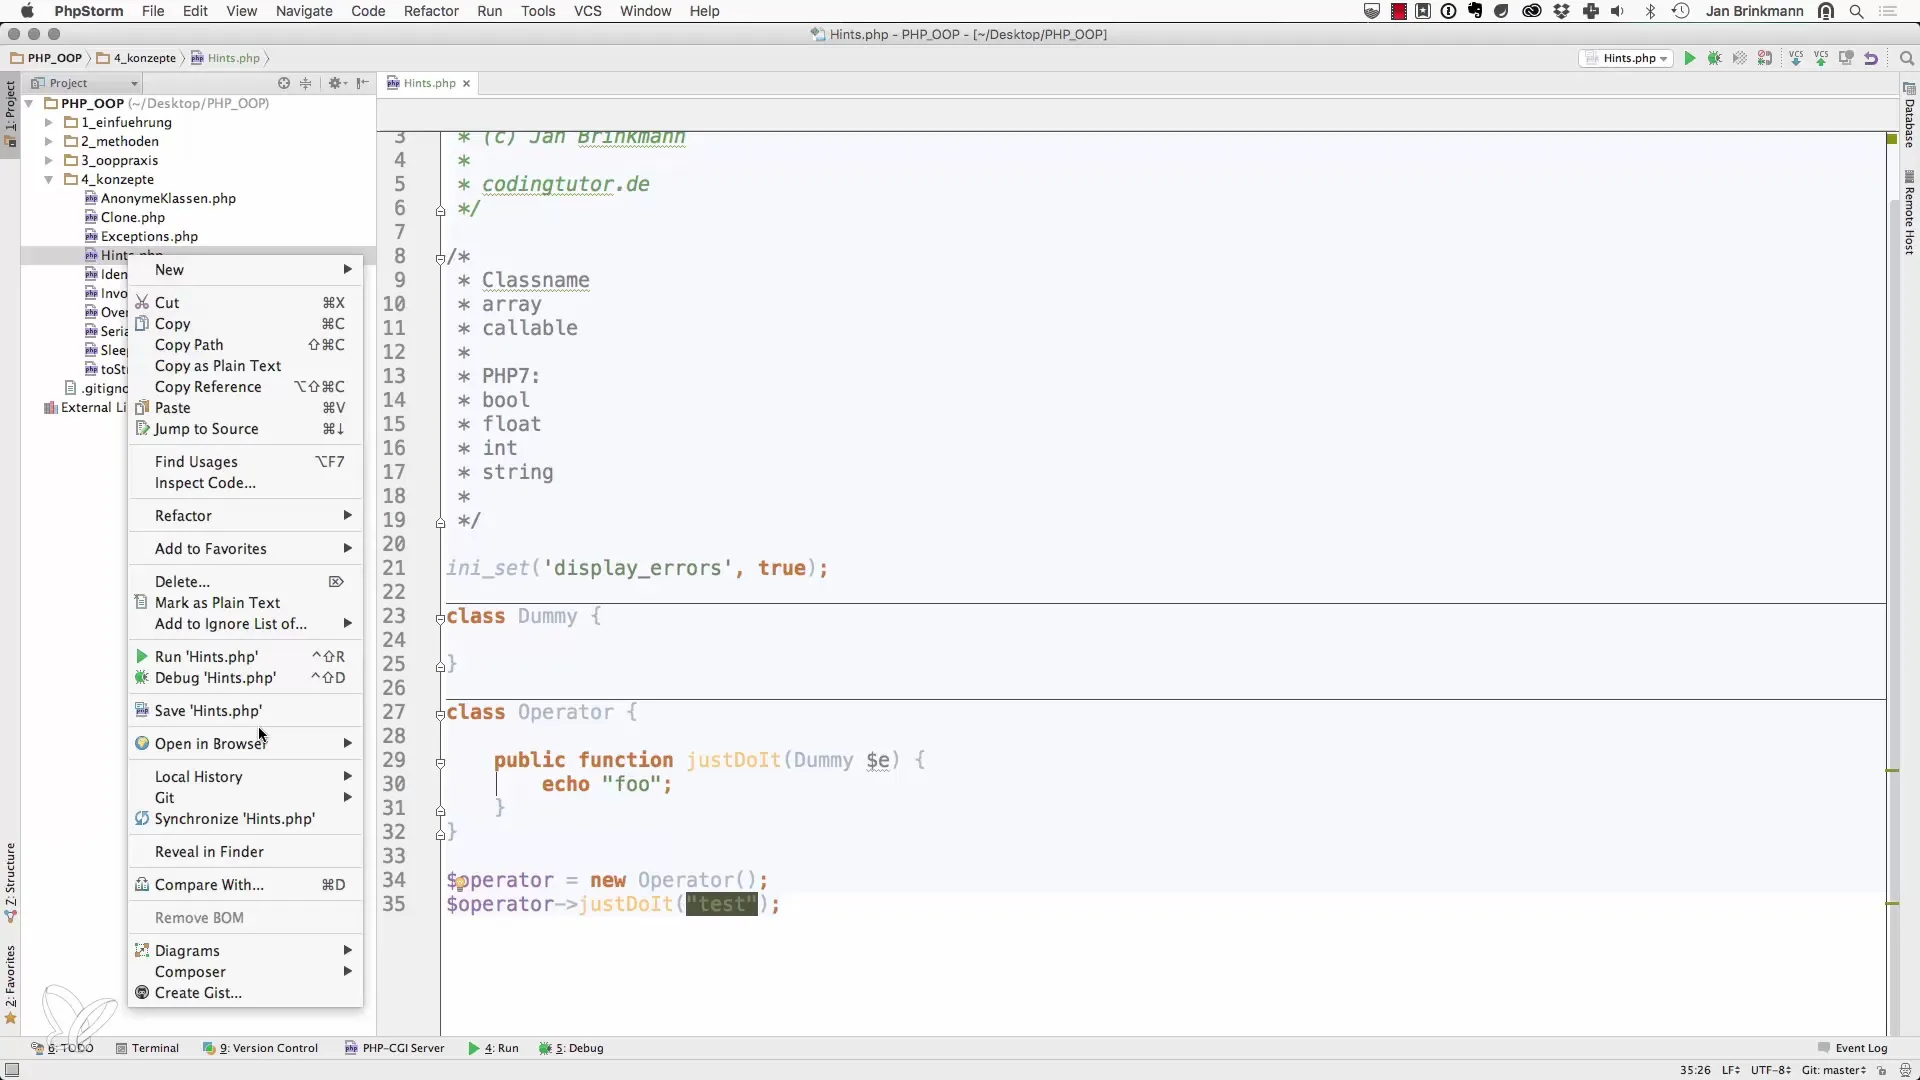Choose Open in Browser submenu

coord(245,744)
